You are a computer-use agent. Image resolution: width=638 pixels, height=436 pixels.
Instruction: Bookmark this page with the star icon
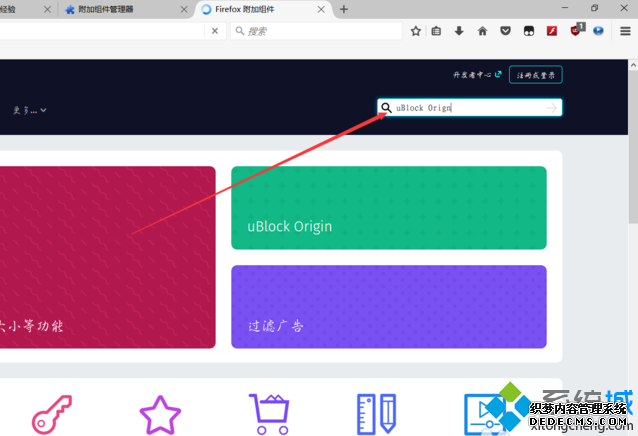416,31
